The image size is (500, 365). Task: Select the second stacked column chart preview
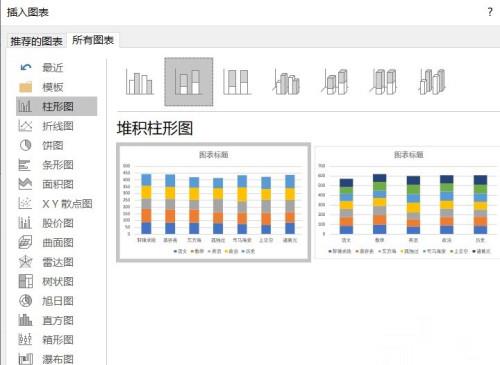407,203
